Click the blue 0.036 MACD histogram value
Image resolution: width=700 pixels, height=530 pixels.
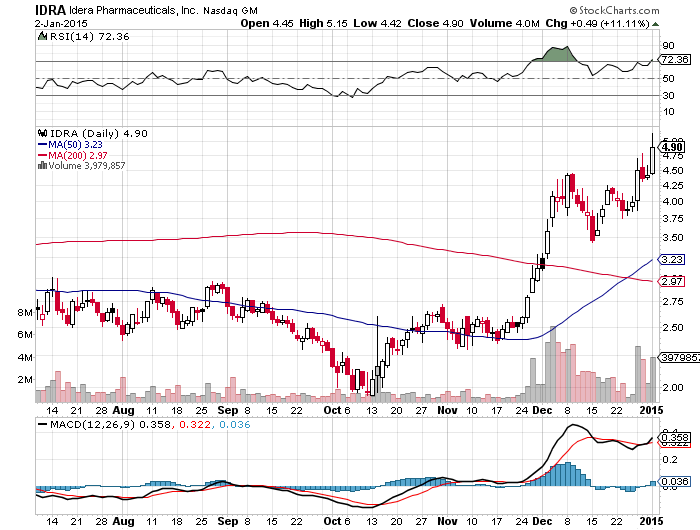point(234,424)
